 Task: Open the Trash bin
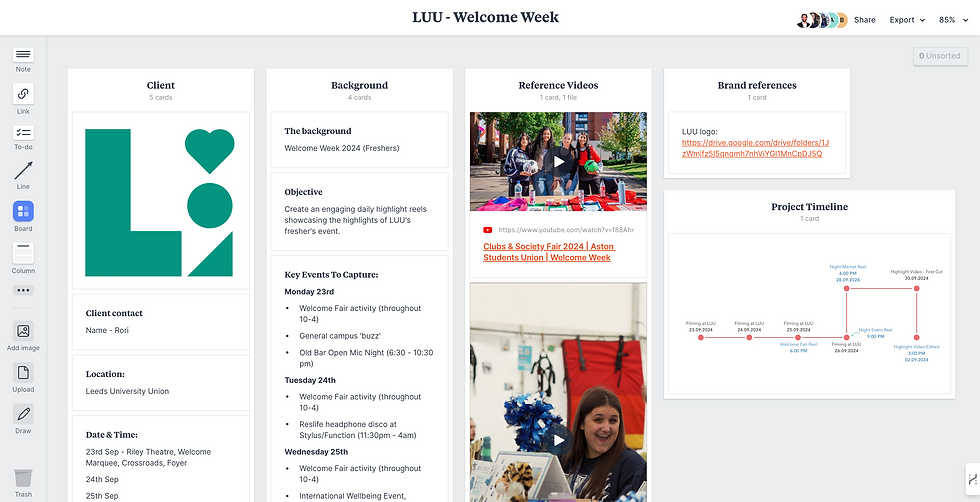[23, 483]
